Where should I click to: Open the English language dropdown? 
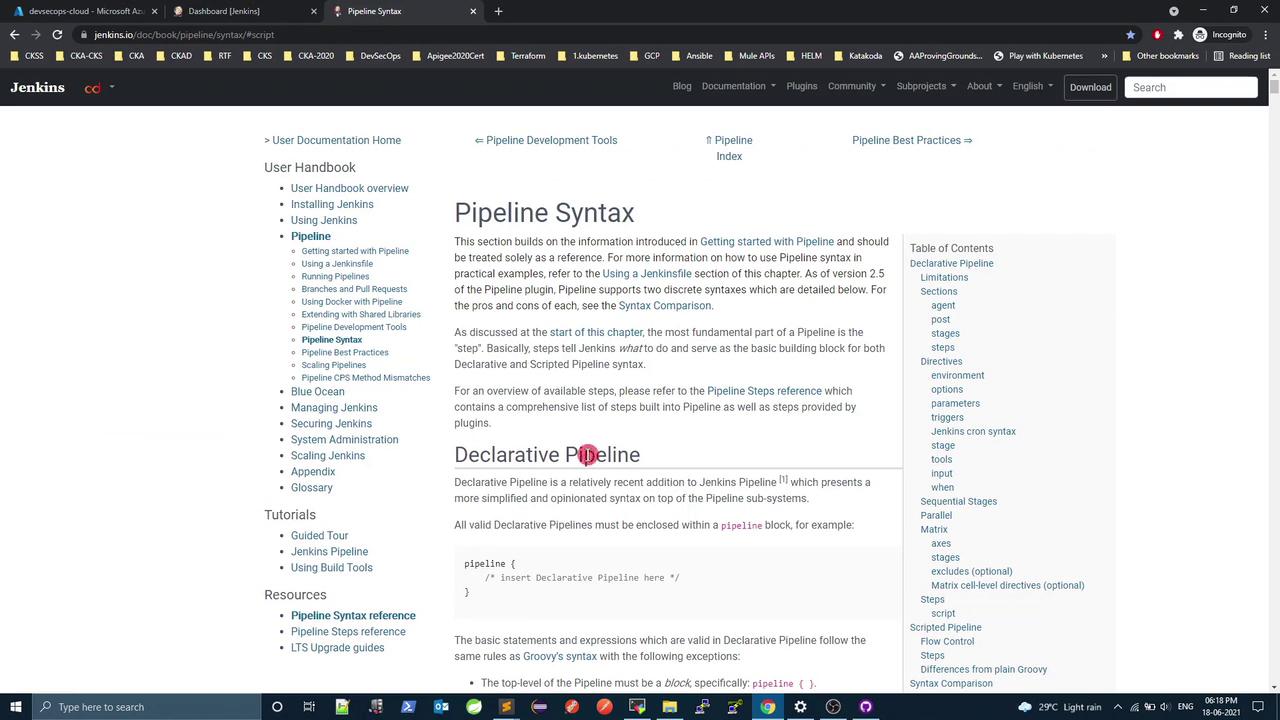coord(1032,87)
